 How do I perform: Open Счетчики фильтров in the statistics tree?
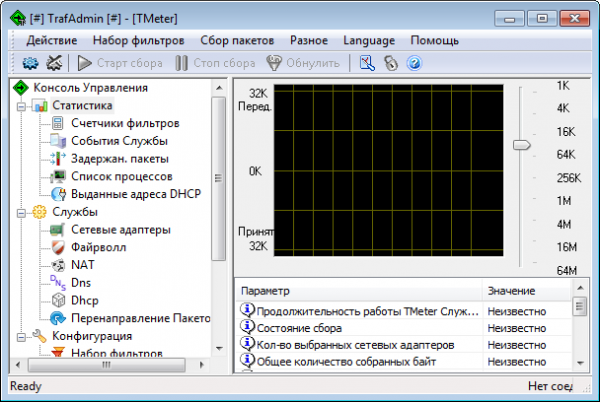pos(125,123)
